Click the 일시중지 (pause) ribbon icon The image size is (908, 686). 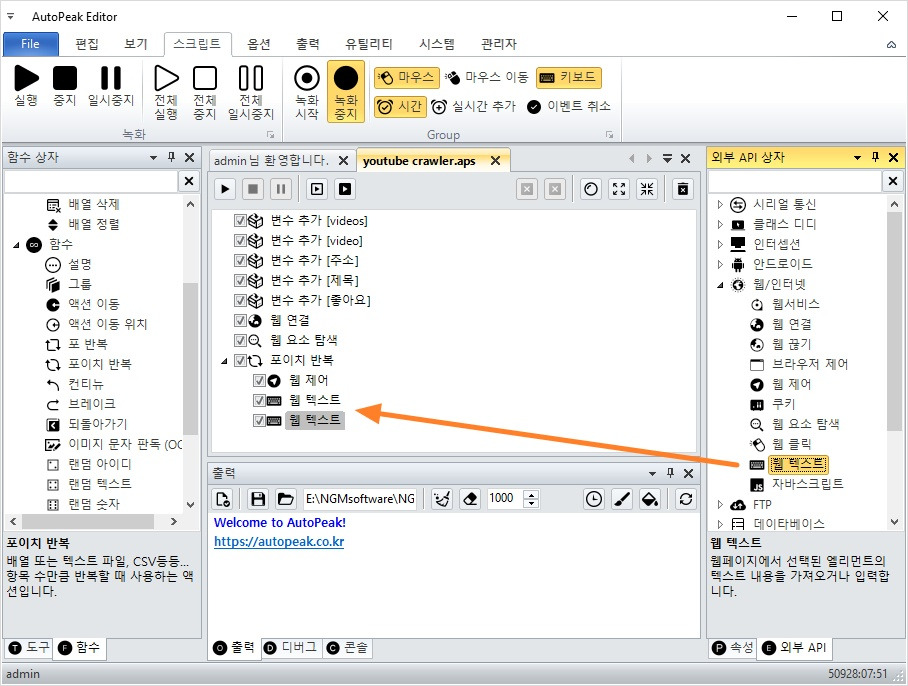pos(111,78)
